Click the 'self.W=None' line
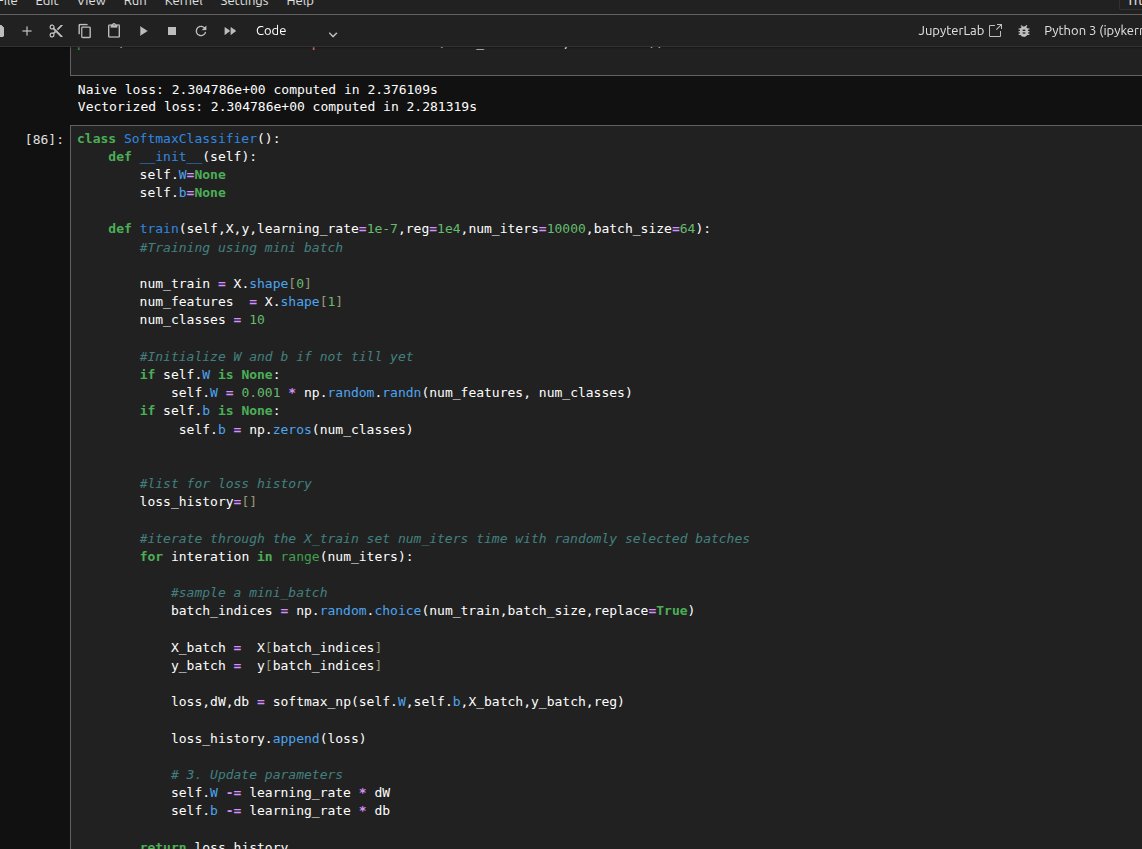 click(183, 175)
